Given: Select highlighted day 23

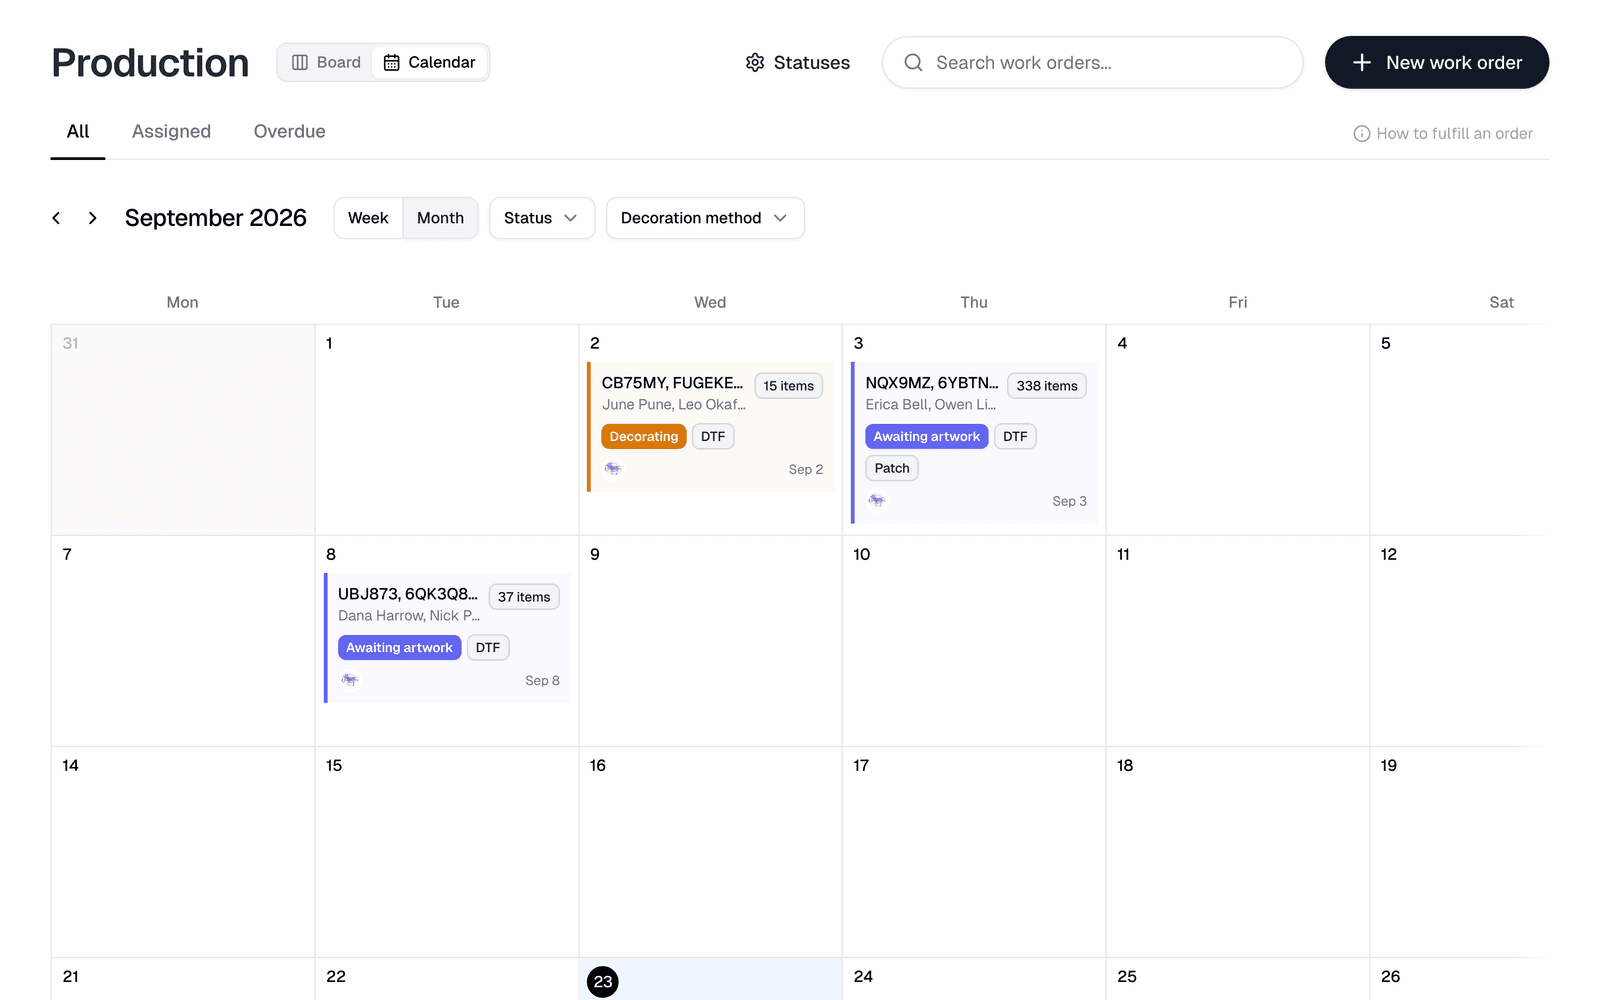Looking at the screenshot, I should (x=603, y=982).
